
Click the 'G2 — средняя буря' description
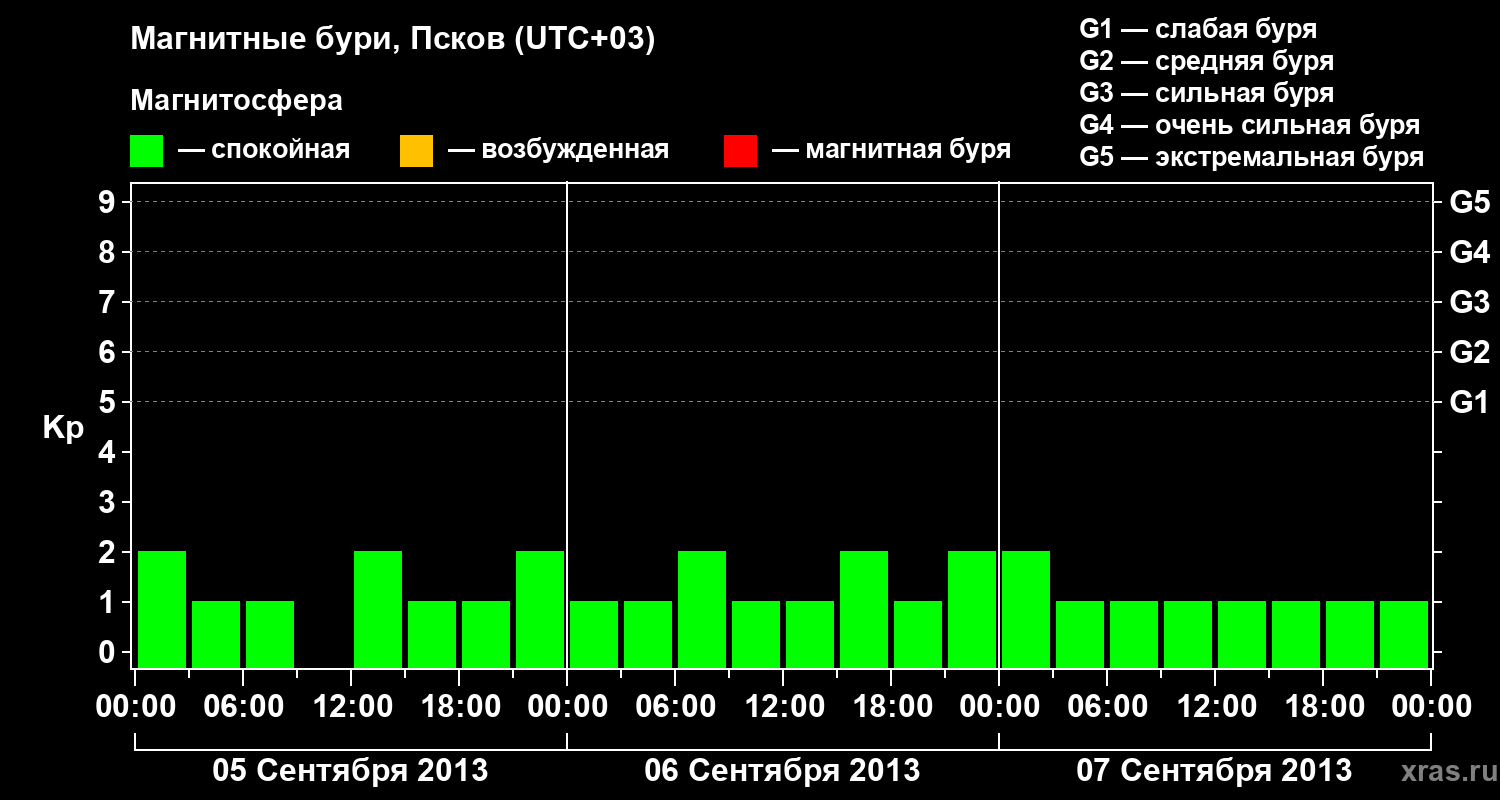[1207, 61]
